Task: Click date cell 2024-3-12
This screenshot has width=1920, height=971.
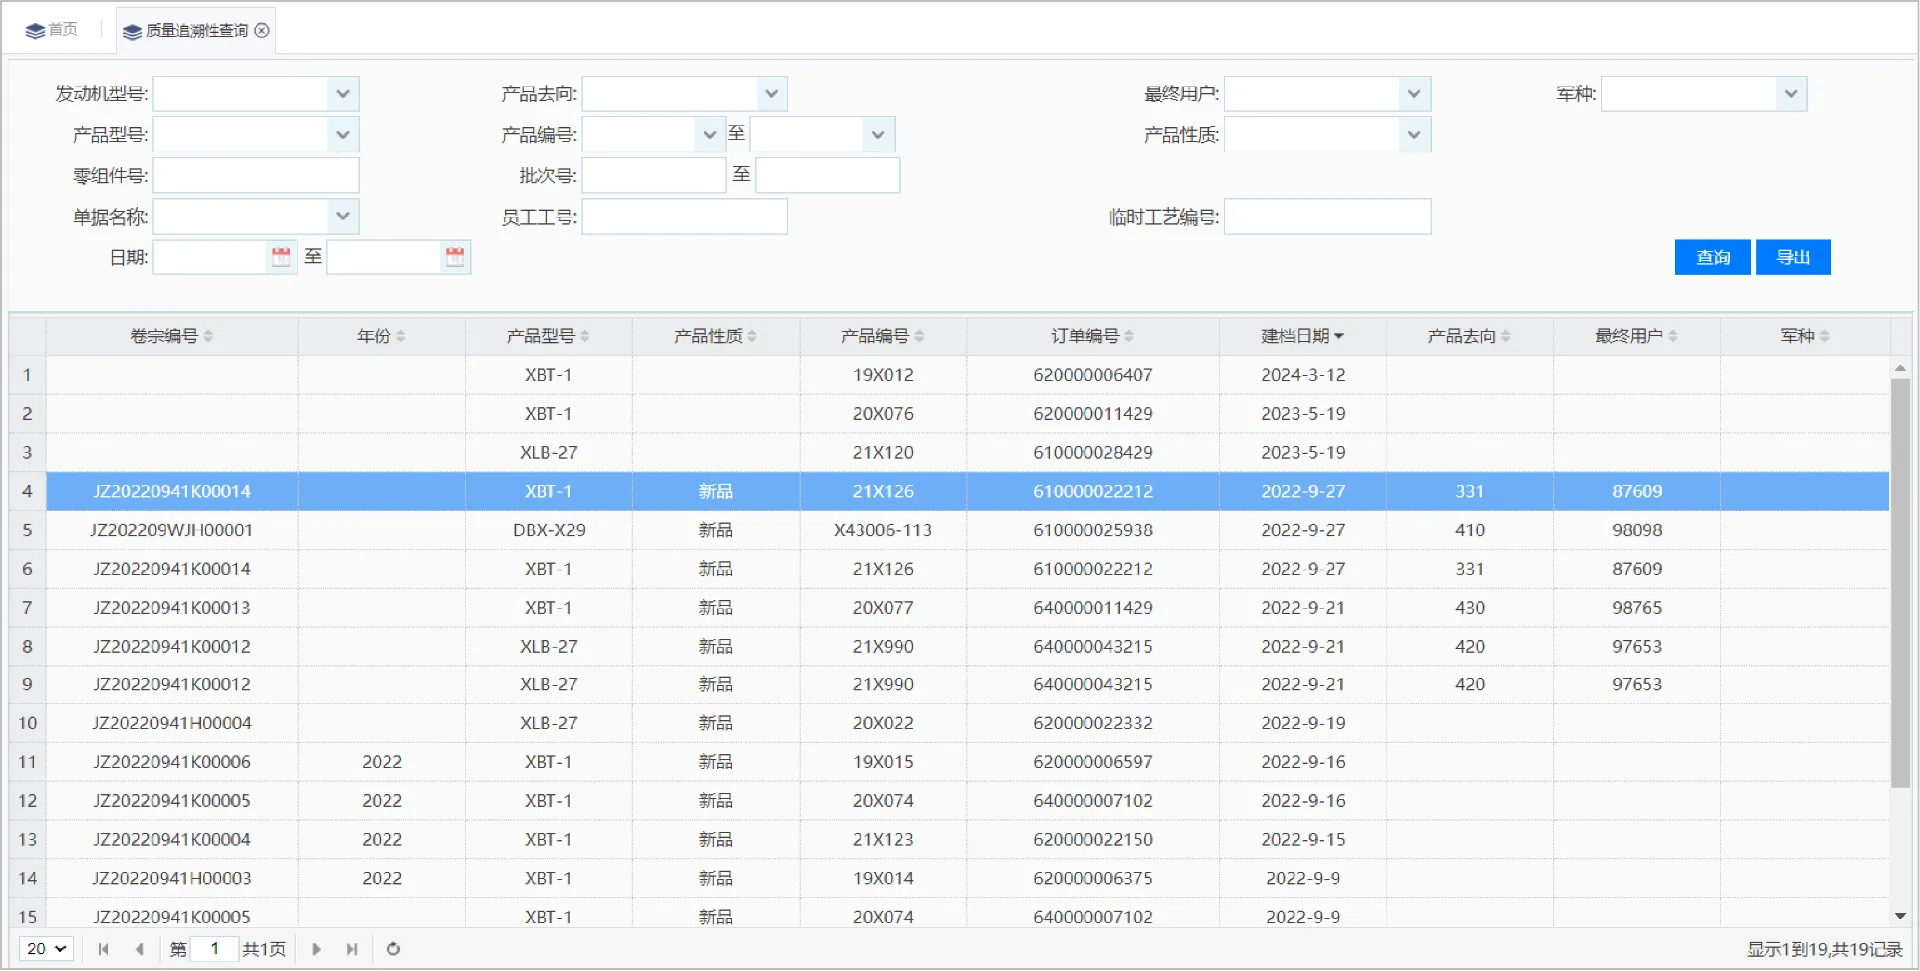Action: [1302, 375]
